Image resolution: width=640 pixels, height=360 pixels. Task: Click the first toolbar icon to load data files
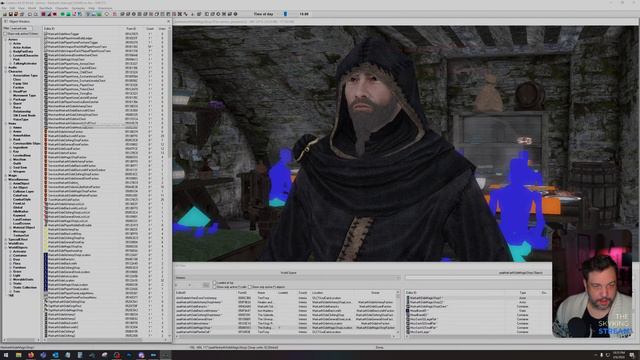click(x=5, y=14)
